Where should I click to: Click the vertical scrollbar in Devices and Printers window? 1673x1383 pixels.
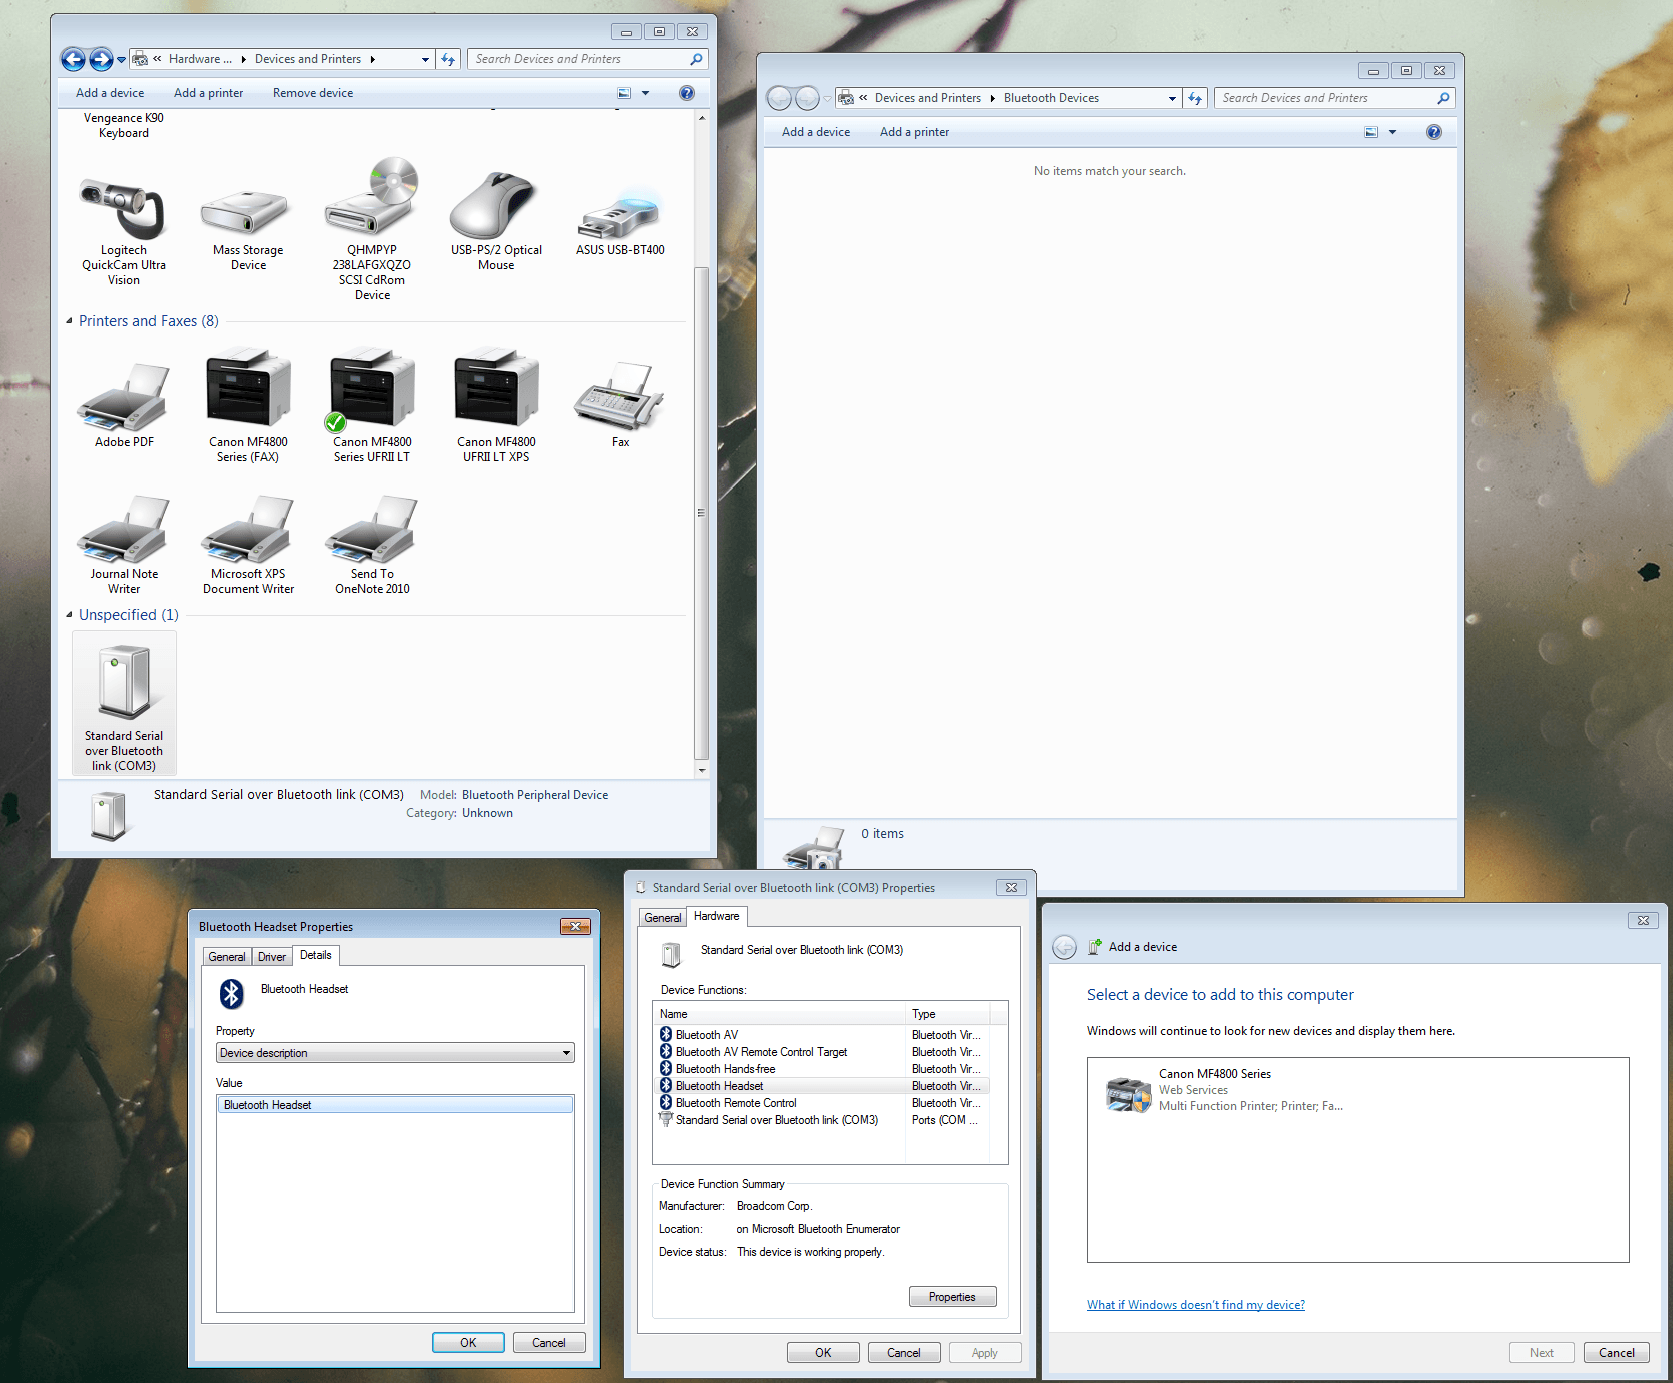tap(702, 513)
